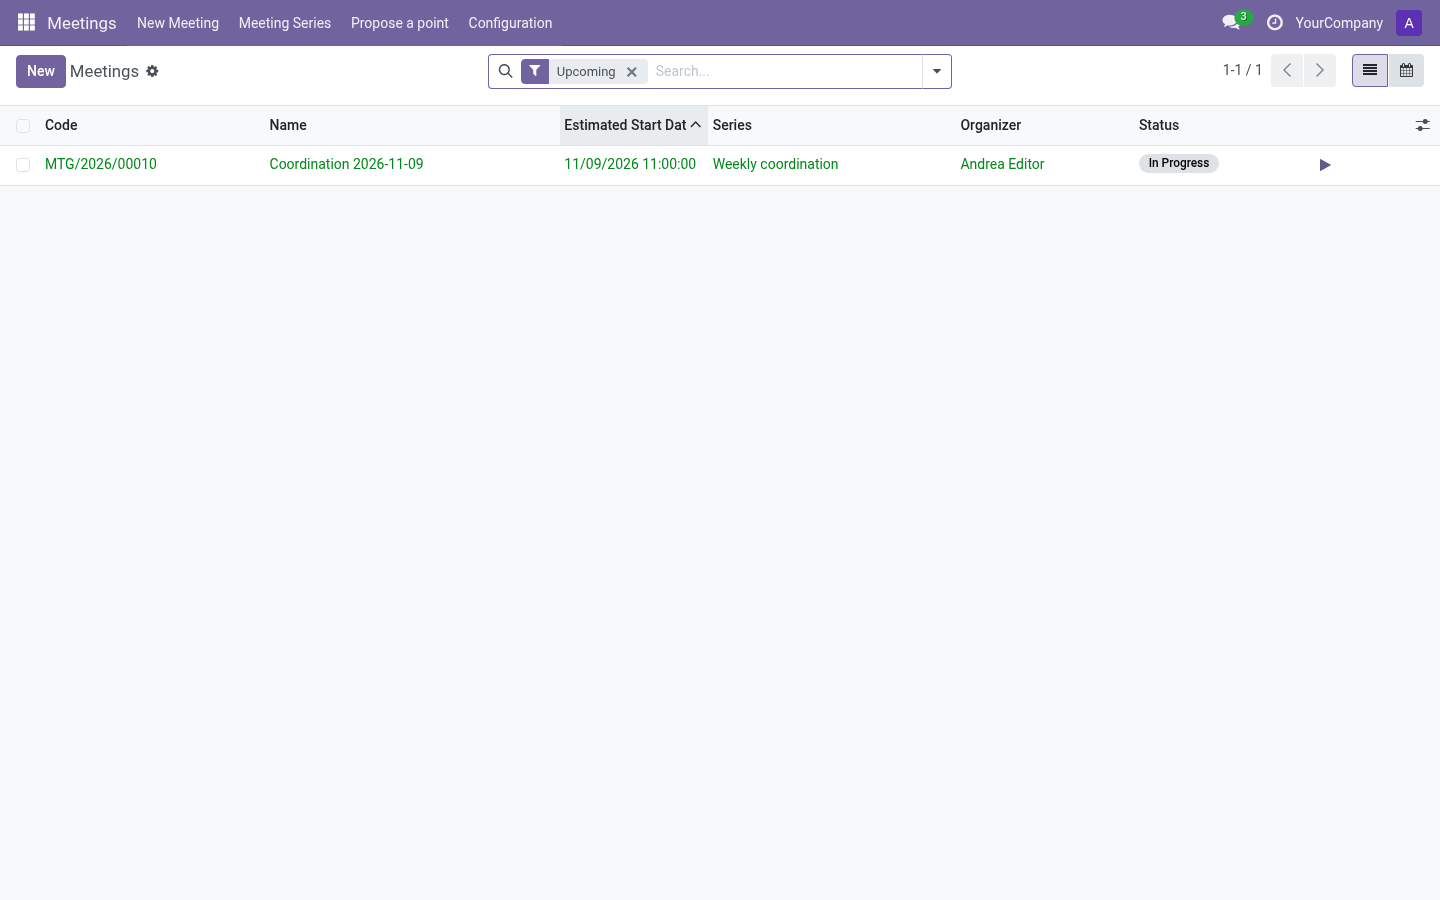Click the search magnifier icon
Image resolution: width=1440 pixels, height=900 pixels.
(x=505, y=71)
